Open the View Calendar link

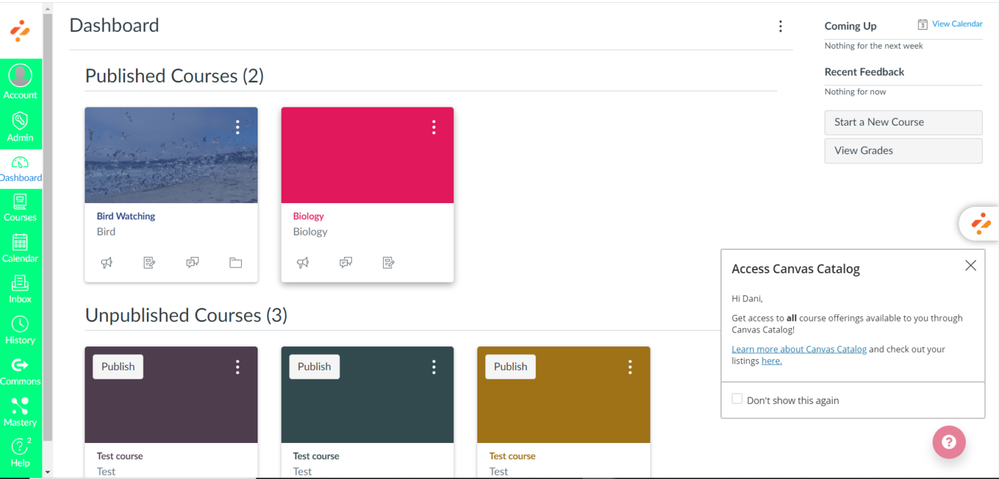click(x=956, y=24)
